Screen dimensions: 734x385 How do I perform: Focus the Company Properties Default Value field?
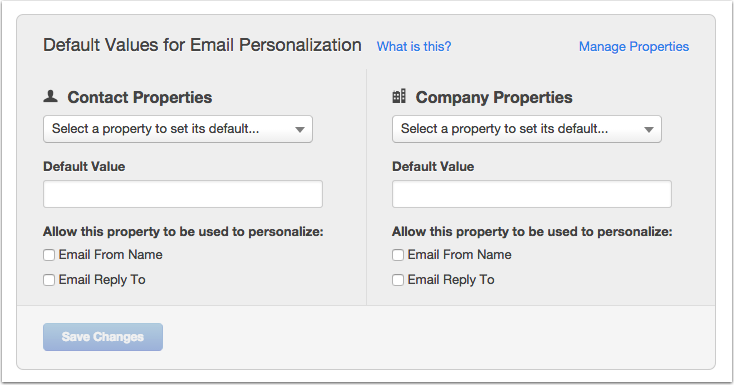click(532, 194)
